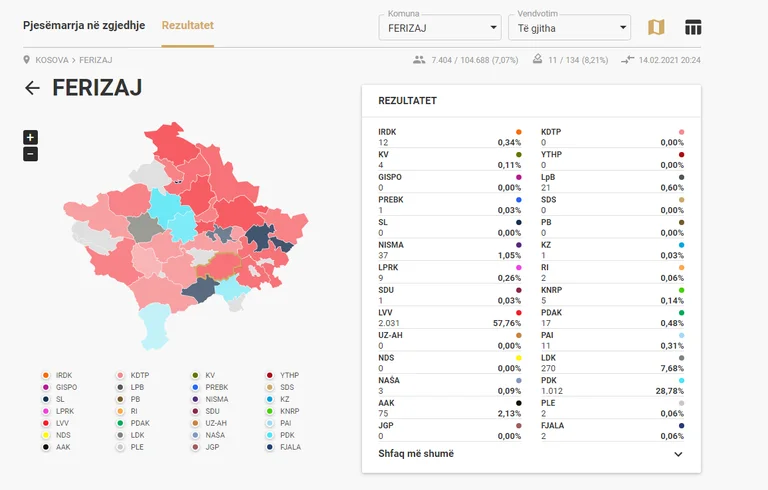Click LDK result row 270 votes
768x490 pixels.
612,363
